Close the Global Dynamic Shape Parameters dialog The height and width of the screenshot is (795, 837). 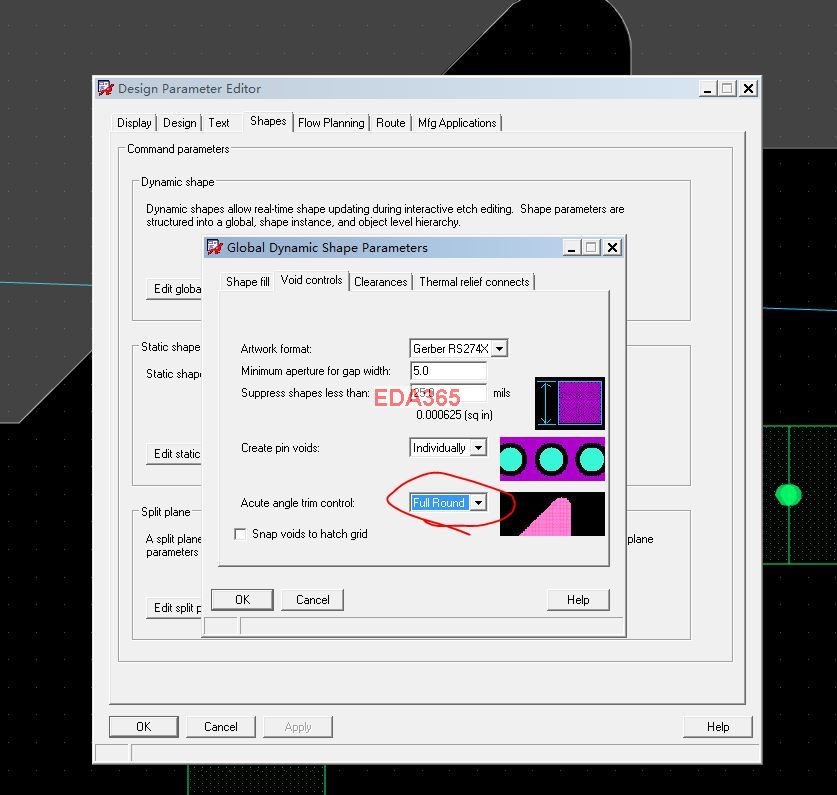pyautogui.click(x=612, y=247)
